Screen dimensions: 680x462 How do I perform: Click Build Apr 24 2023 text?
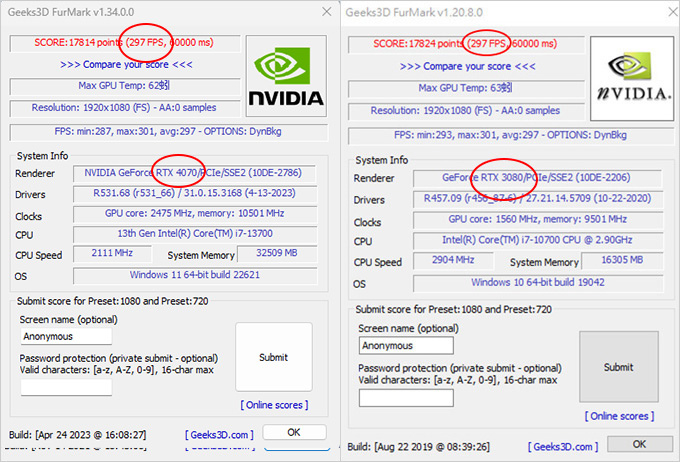(78, 435)
